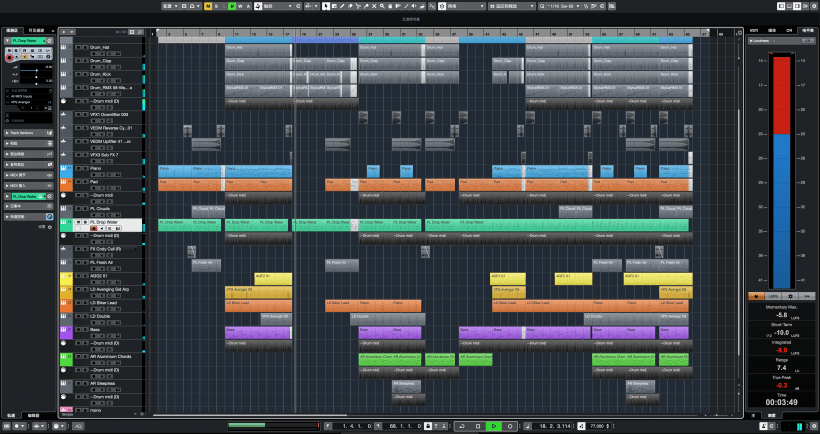
Task: Select the Line drawing tool
Action: pos(406,6)
